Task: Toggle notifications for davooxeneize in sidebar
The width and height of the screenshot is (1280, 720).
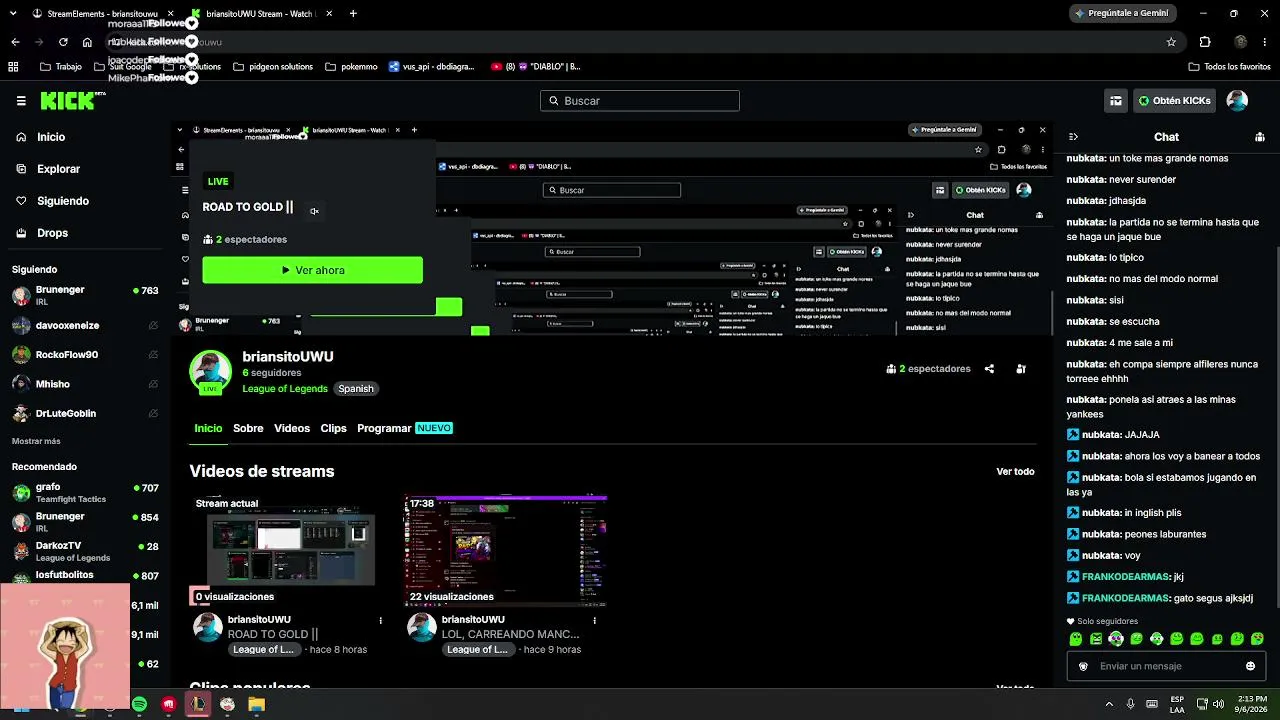Action: [153, 326]
